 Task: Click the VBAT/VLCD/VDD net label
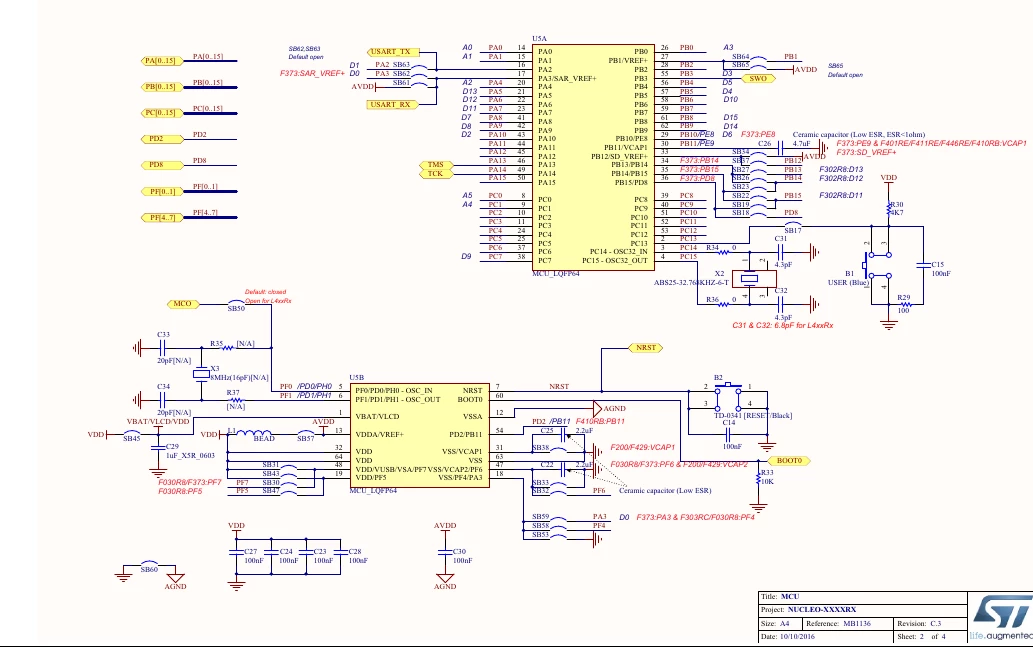click(157, 421)
